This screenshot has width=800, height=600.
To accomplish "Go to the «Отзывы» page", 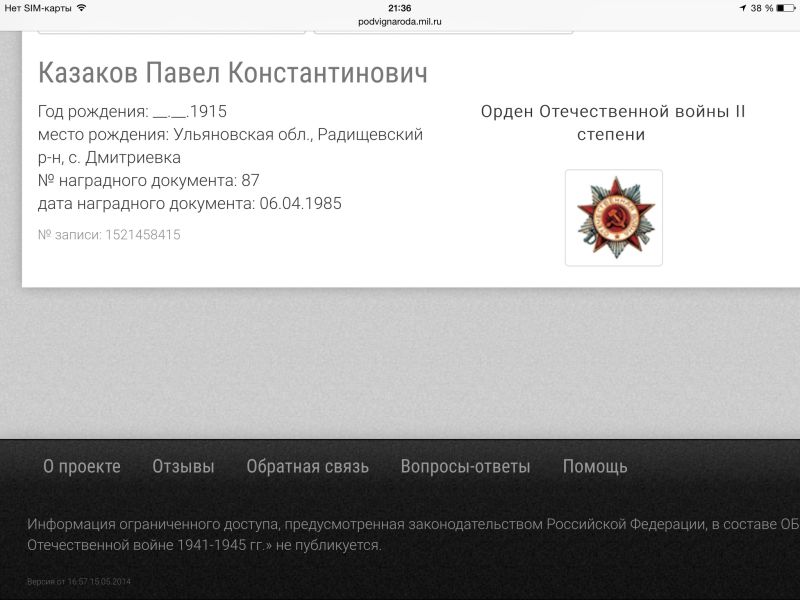I will [x=183, y=466].
